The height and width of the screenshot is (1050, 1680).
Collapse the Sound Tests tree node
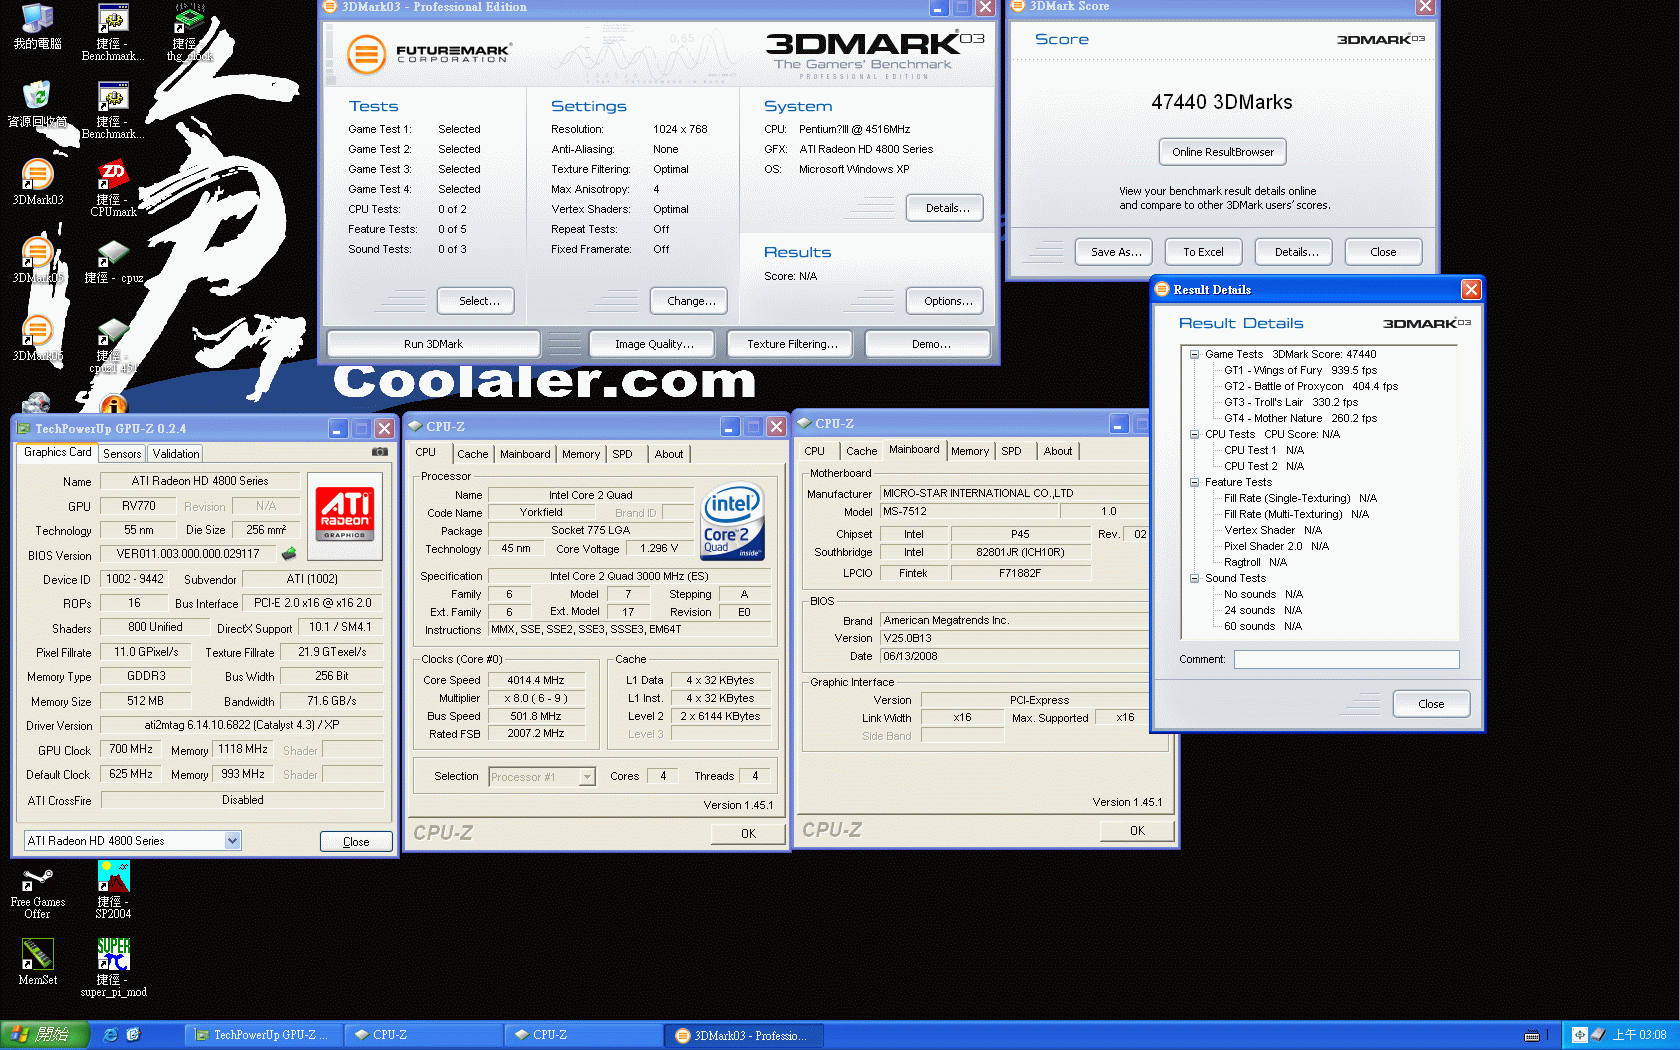(x=1194, y=578)
